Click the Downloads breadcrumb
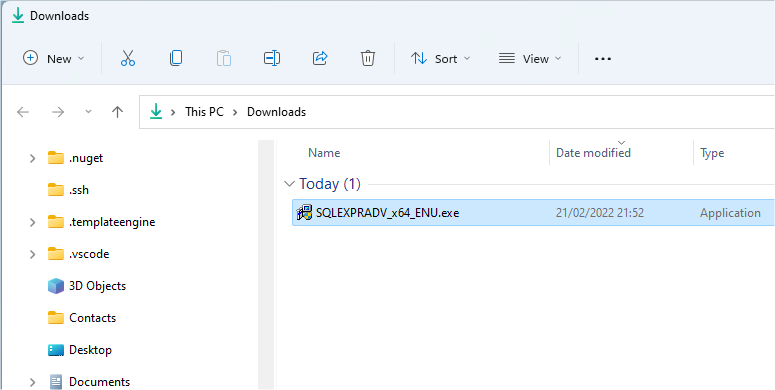Screen dimensions: 775x390 276,112
